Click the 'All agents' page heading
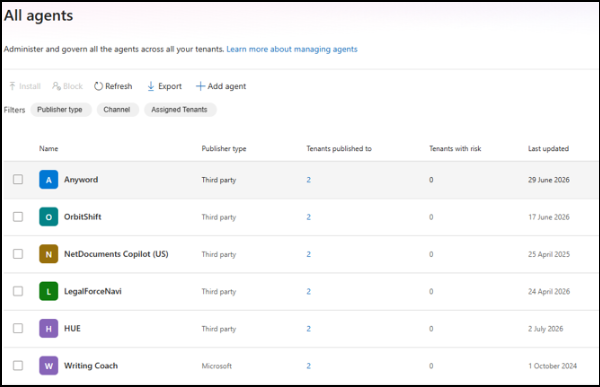The image size is (600, 387). click(x=38, y=15)
